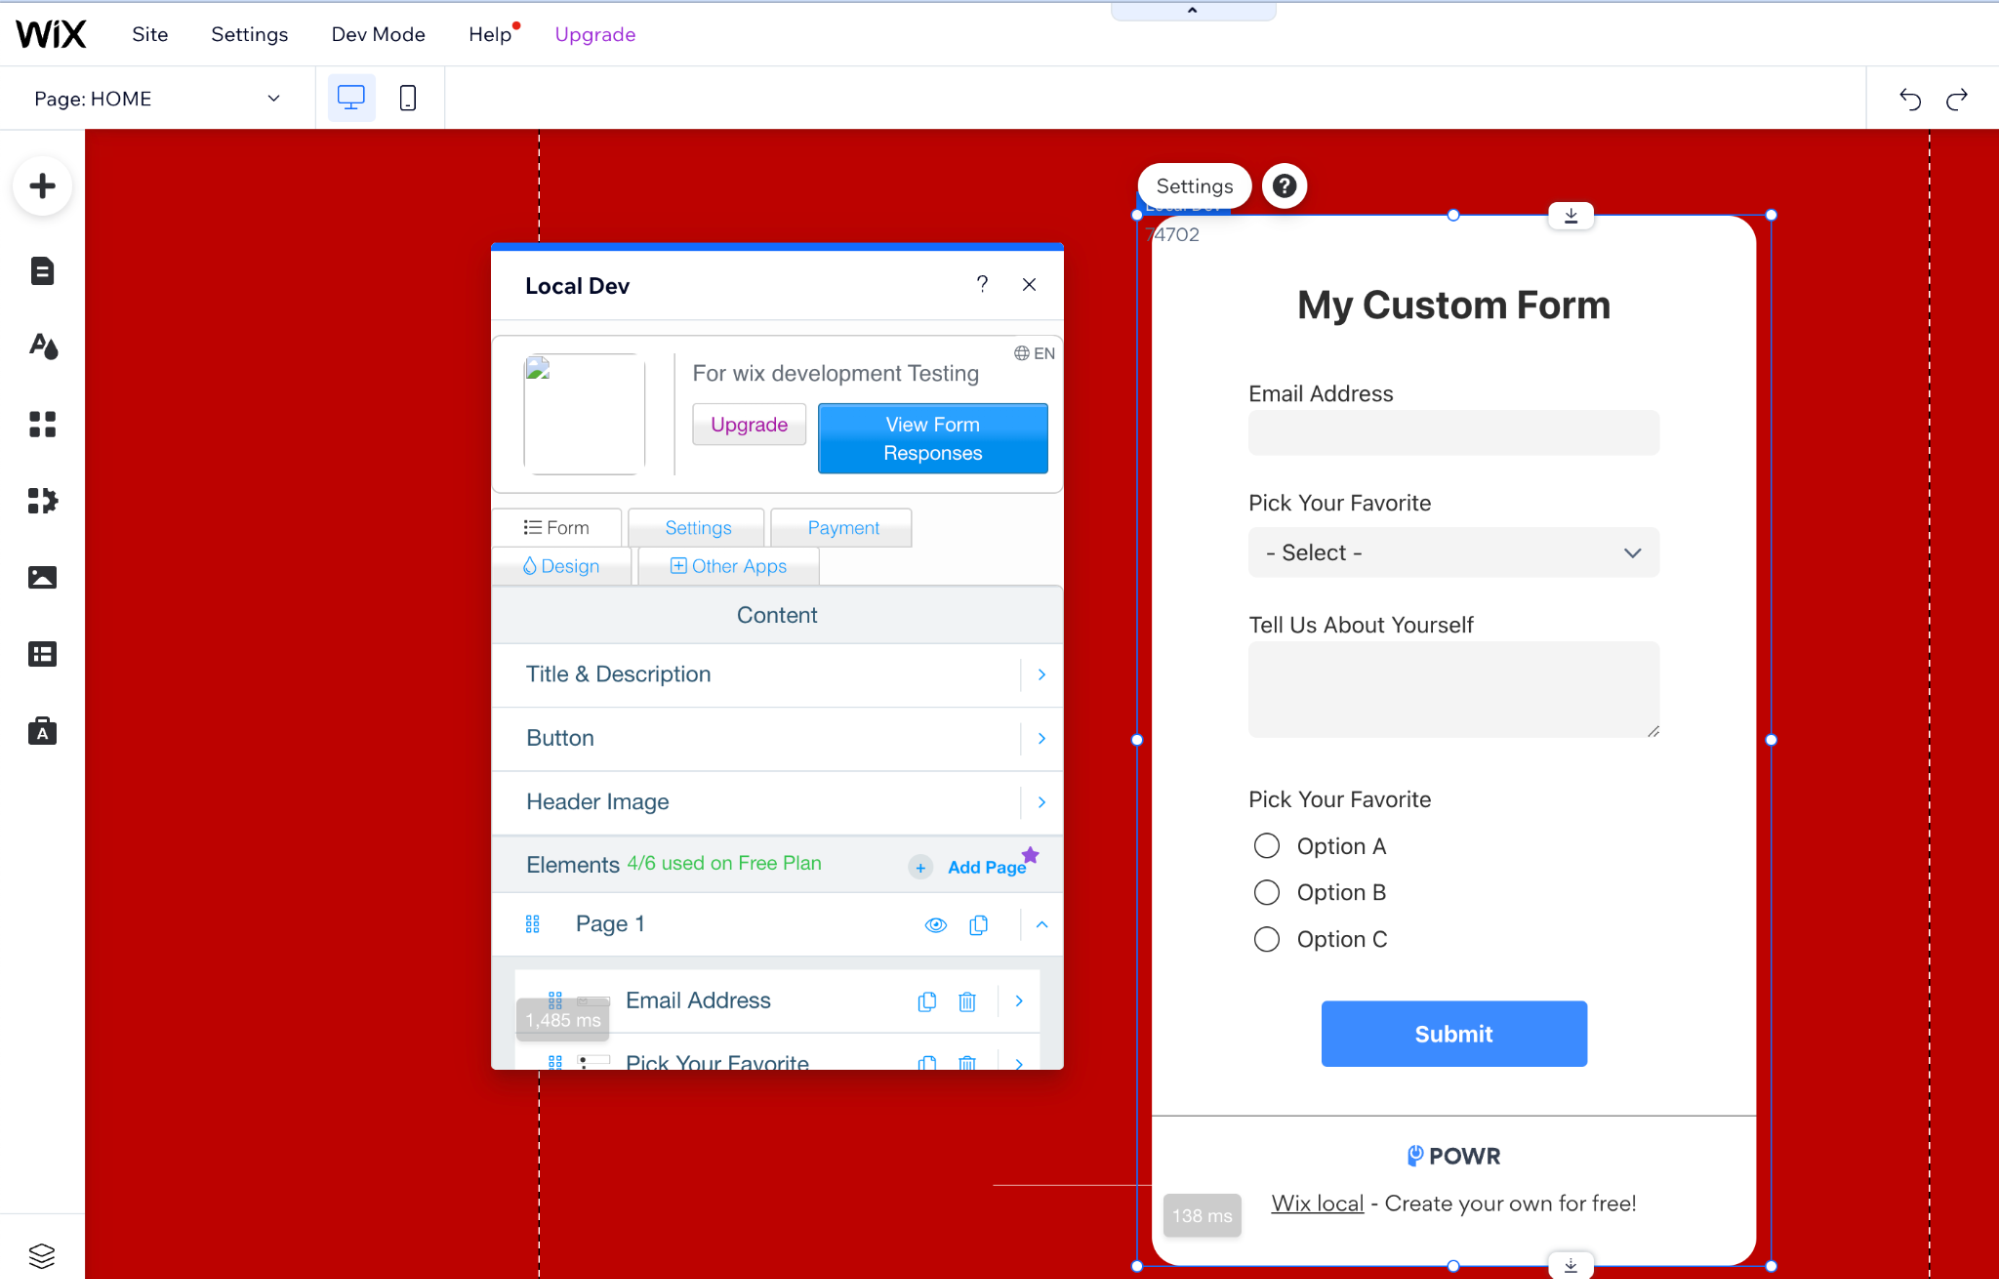Click the undo arrow icon
The image size is (1999, 1279).
(1909, 99)
